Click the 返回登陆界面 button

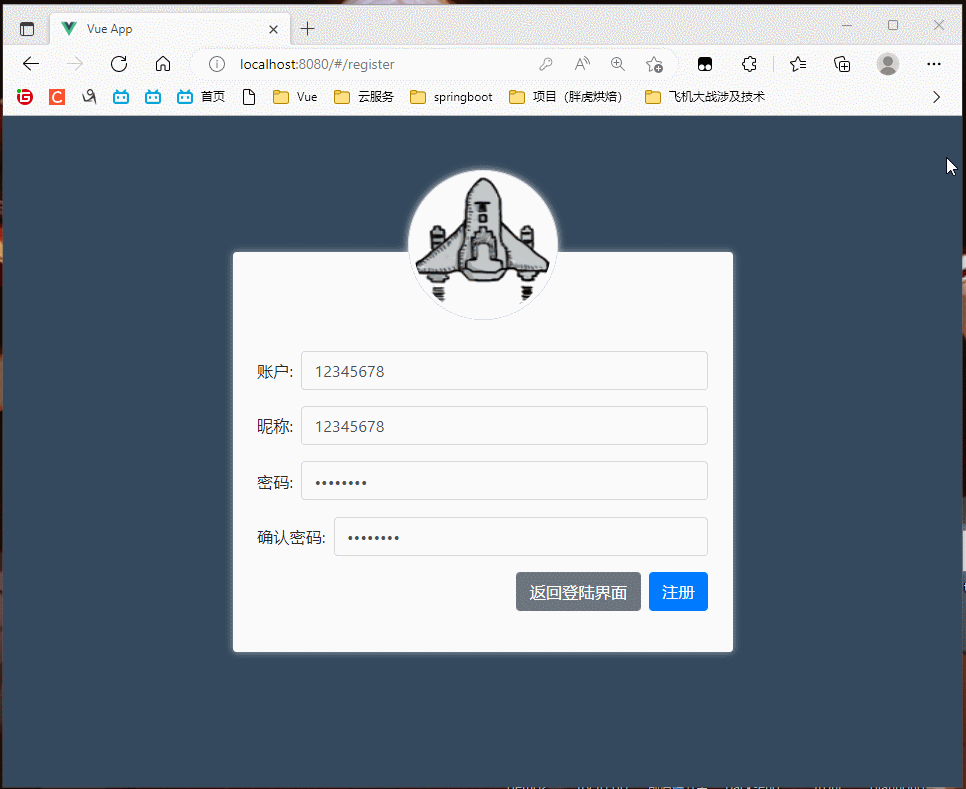point(578,592)
